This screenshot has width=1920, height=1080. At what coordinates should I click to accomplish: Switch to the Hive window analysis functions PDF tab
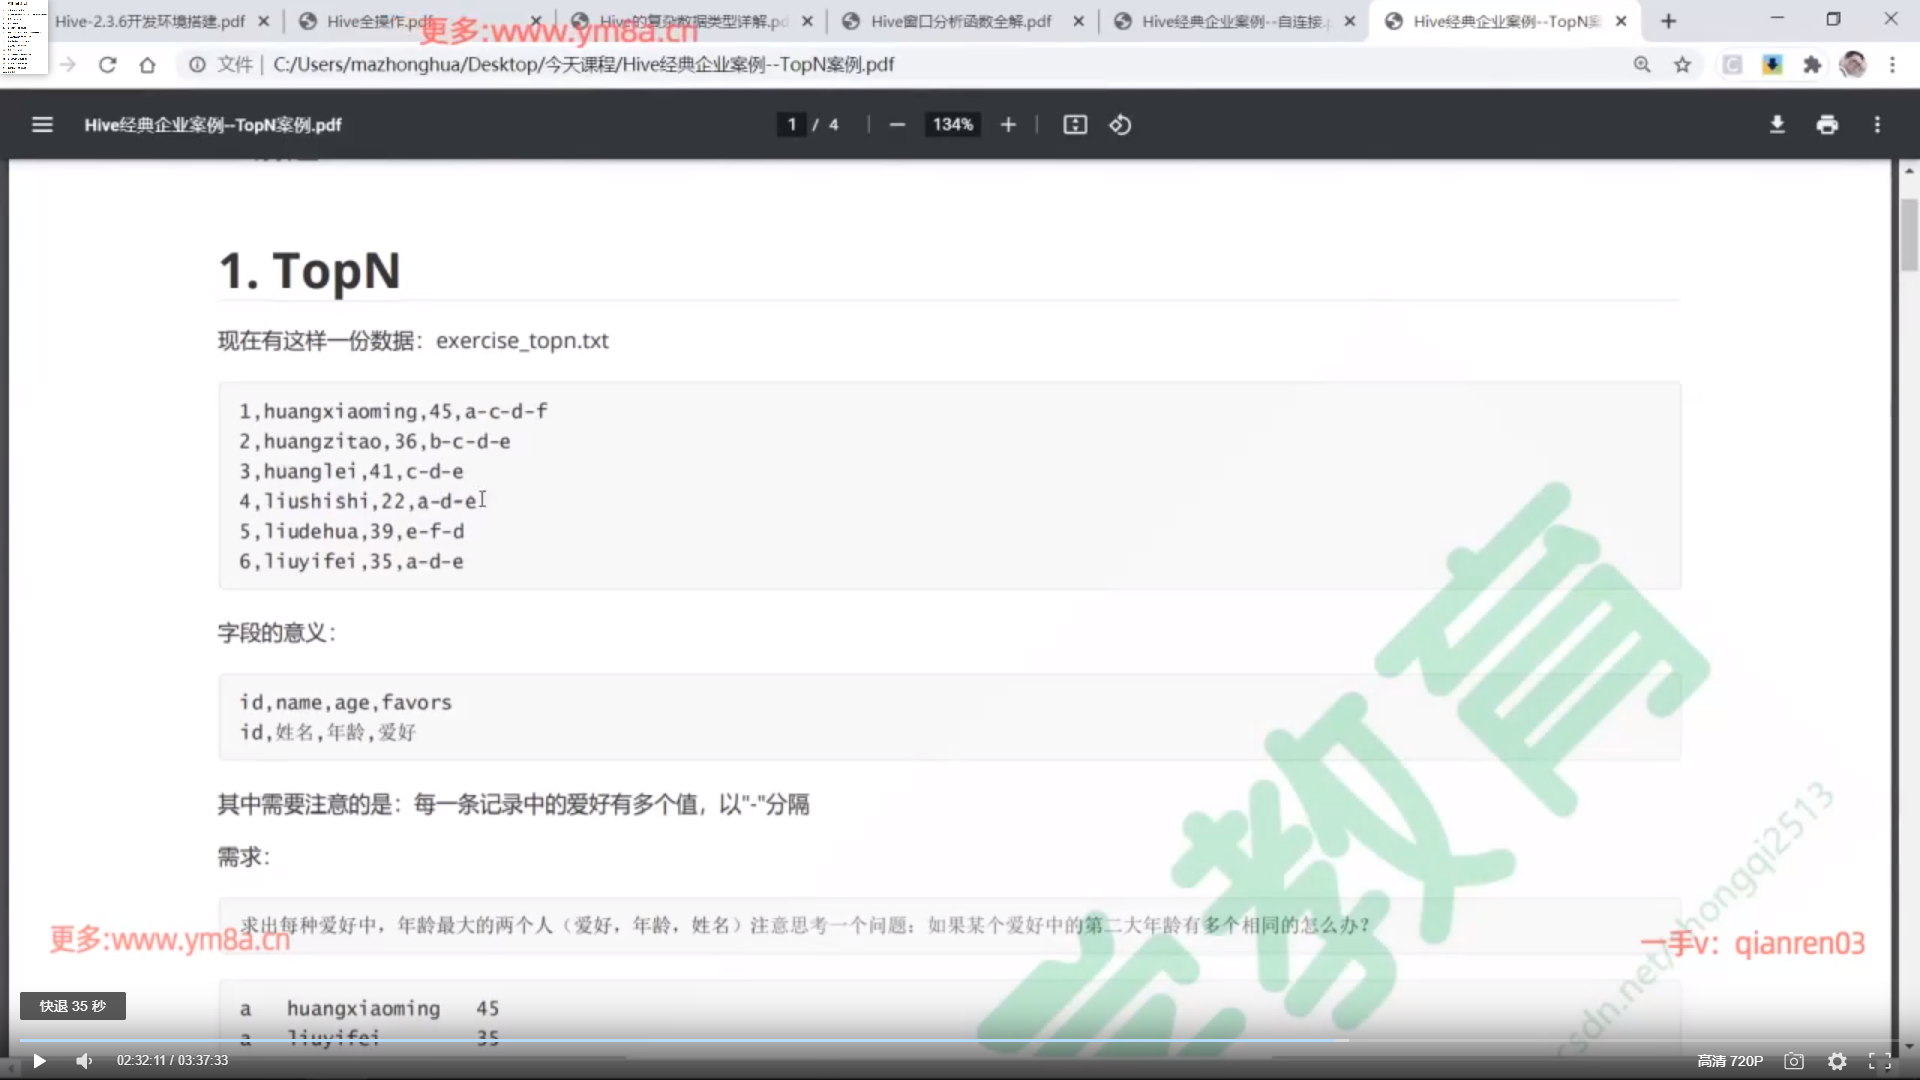tap(960, 21)
